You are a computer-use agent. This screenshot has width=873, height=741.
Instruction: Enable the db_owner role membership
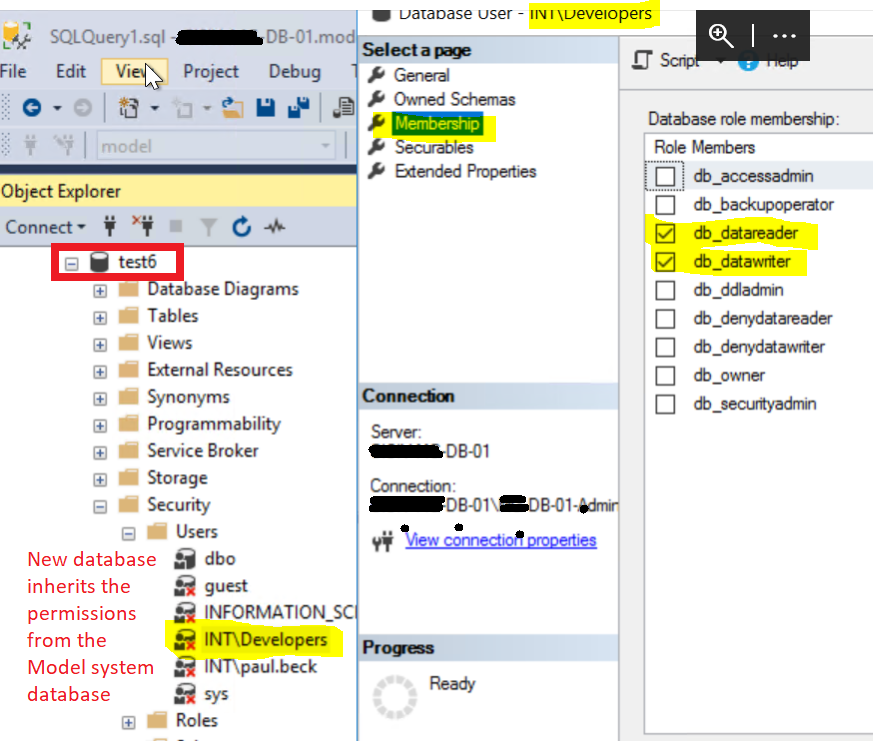665,377
